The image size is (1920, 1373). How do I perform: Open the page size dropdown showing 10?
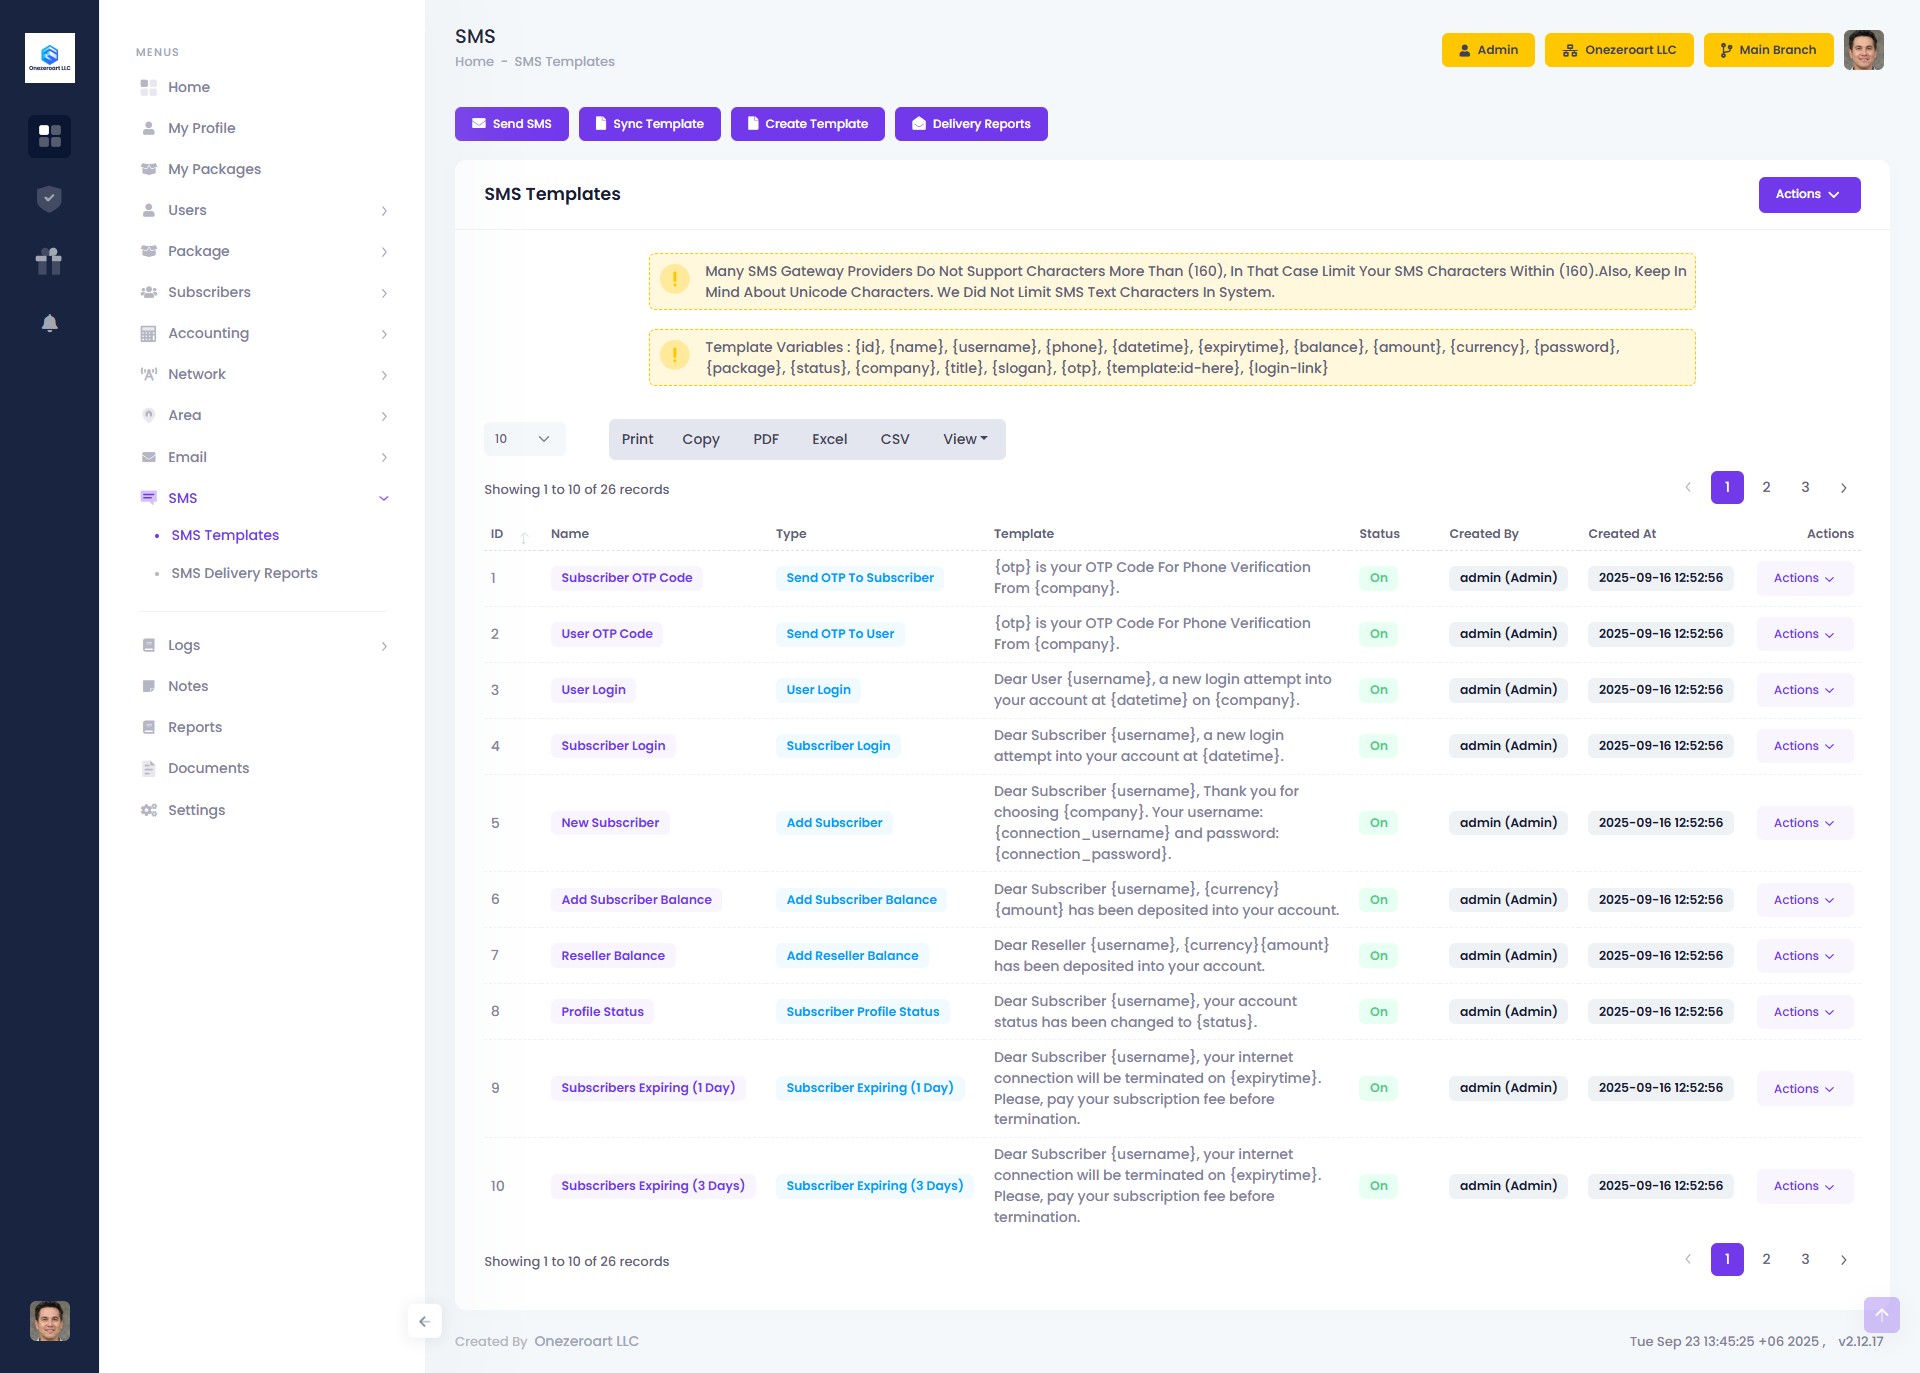tap(524, 439)
